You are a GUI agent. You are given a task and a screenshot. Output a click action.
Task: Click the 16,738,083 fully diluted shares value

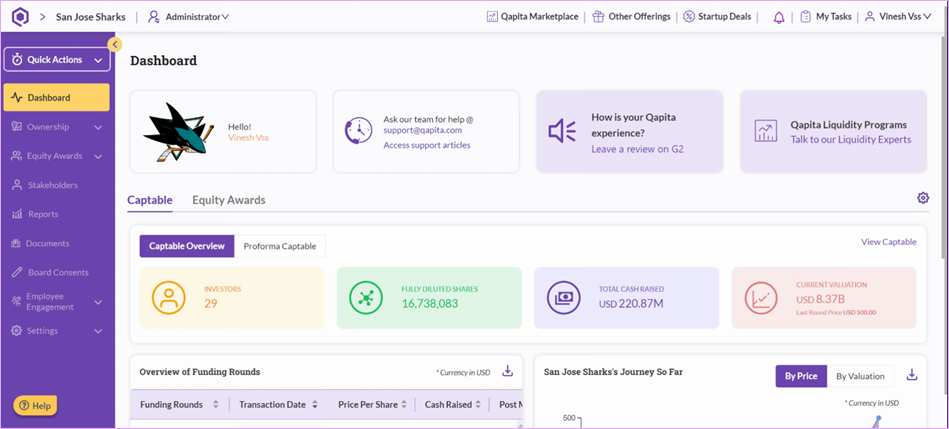pyautogui.click(x=430, y=303)
